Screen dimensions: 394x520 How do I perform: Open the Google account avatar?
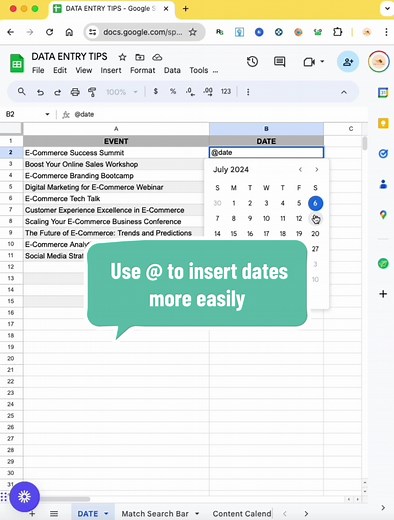[x=379, y=62]
